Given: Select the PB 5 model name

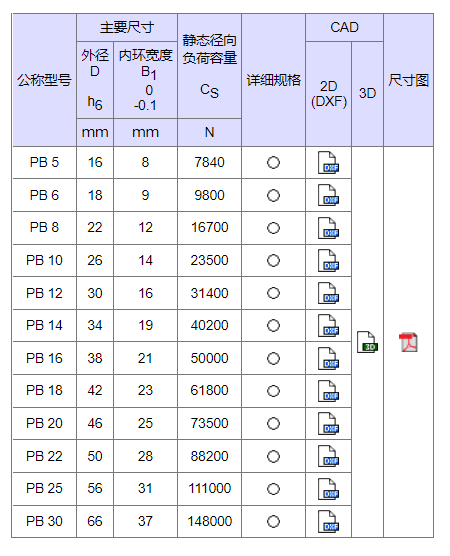Looking at the screenshot, I should [44, 162].
